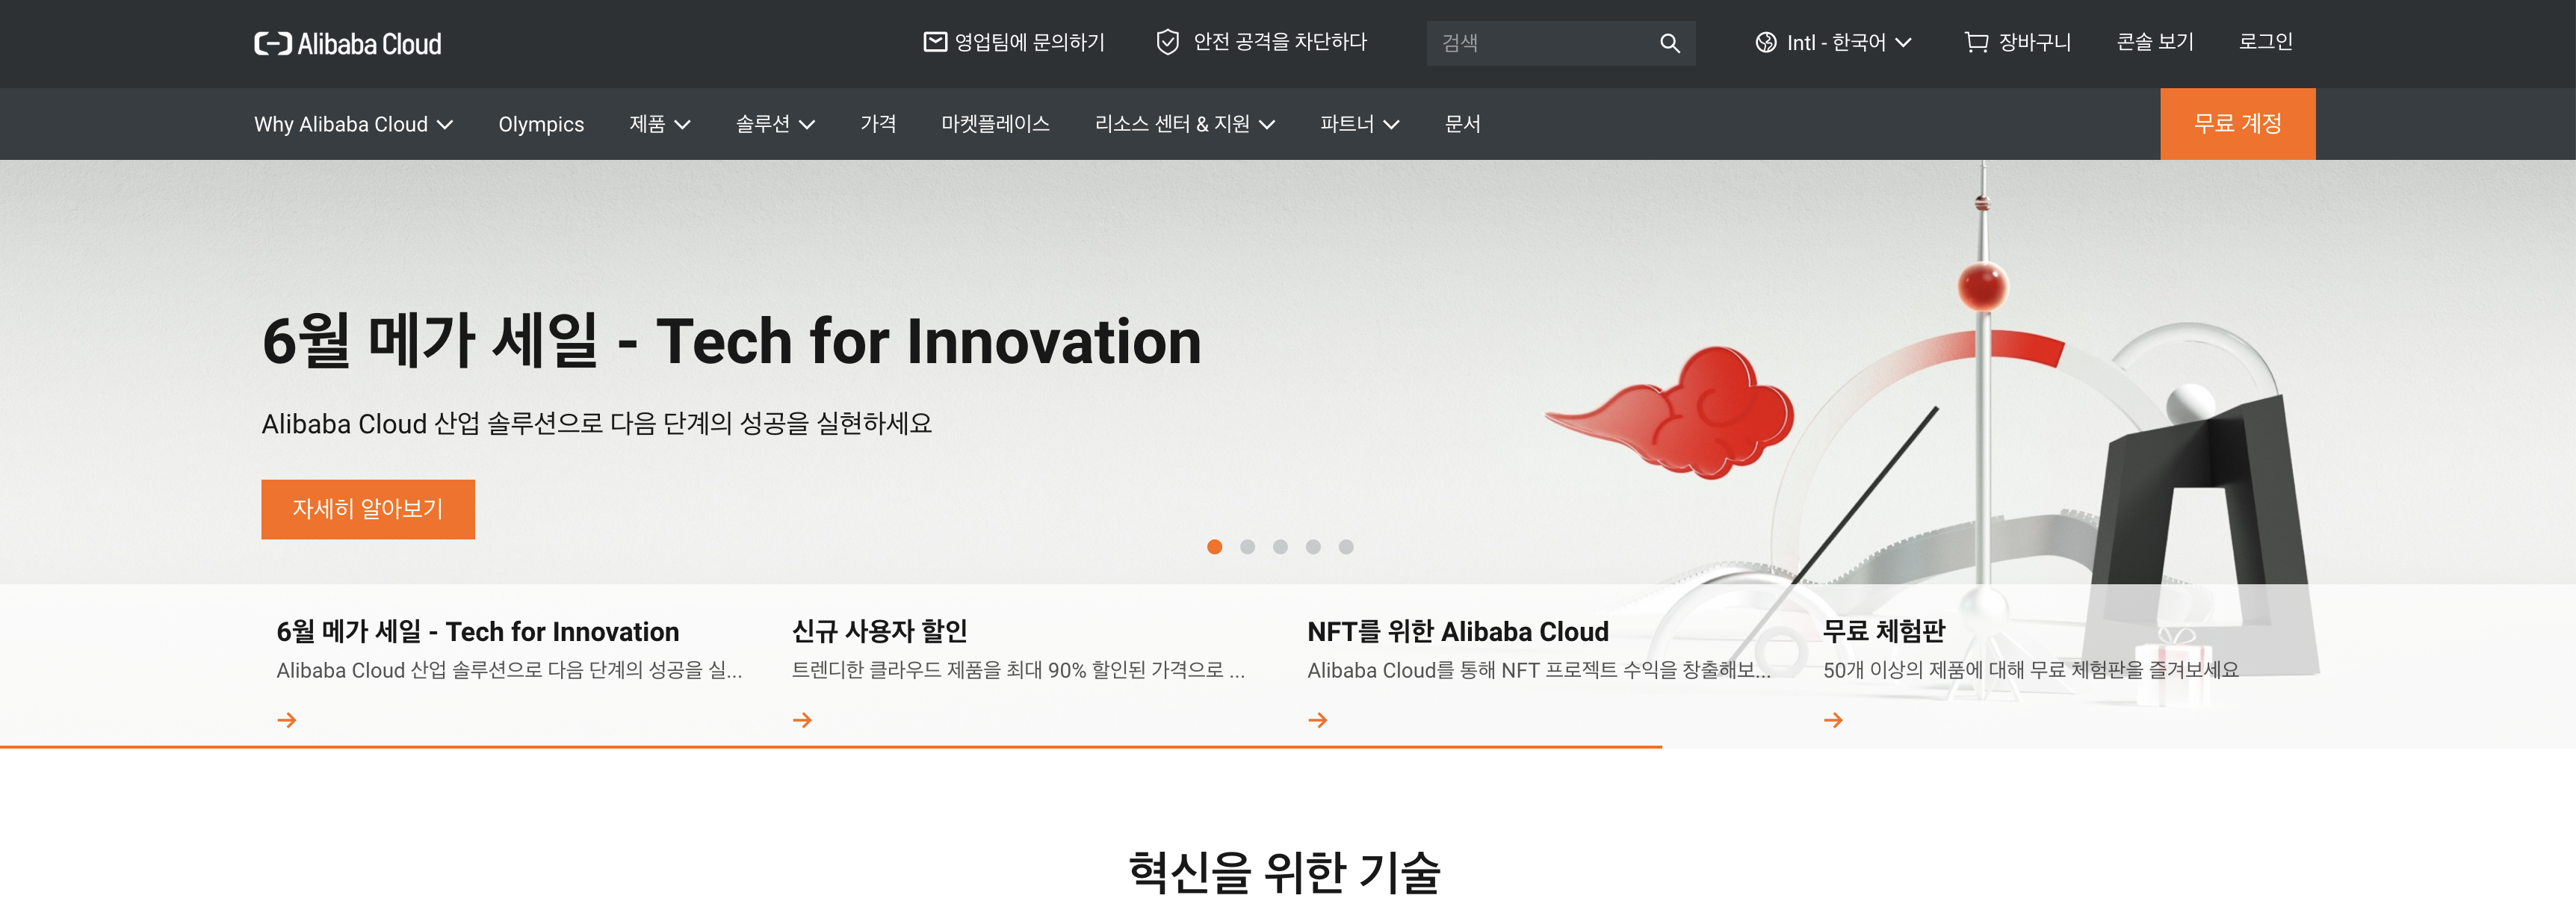Expand the 제품 menu dropdown

(x=659, y=124)
